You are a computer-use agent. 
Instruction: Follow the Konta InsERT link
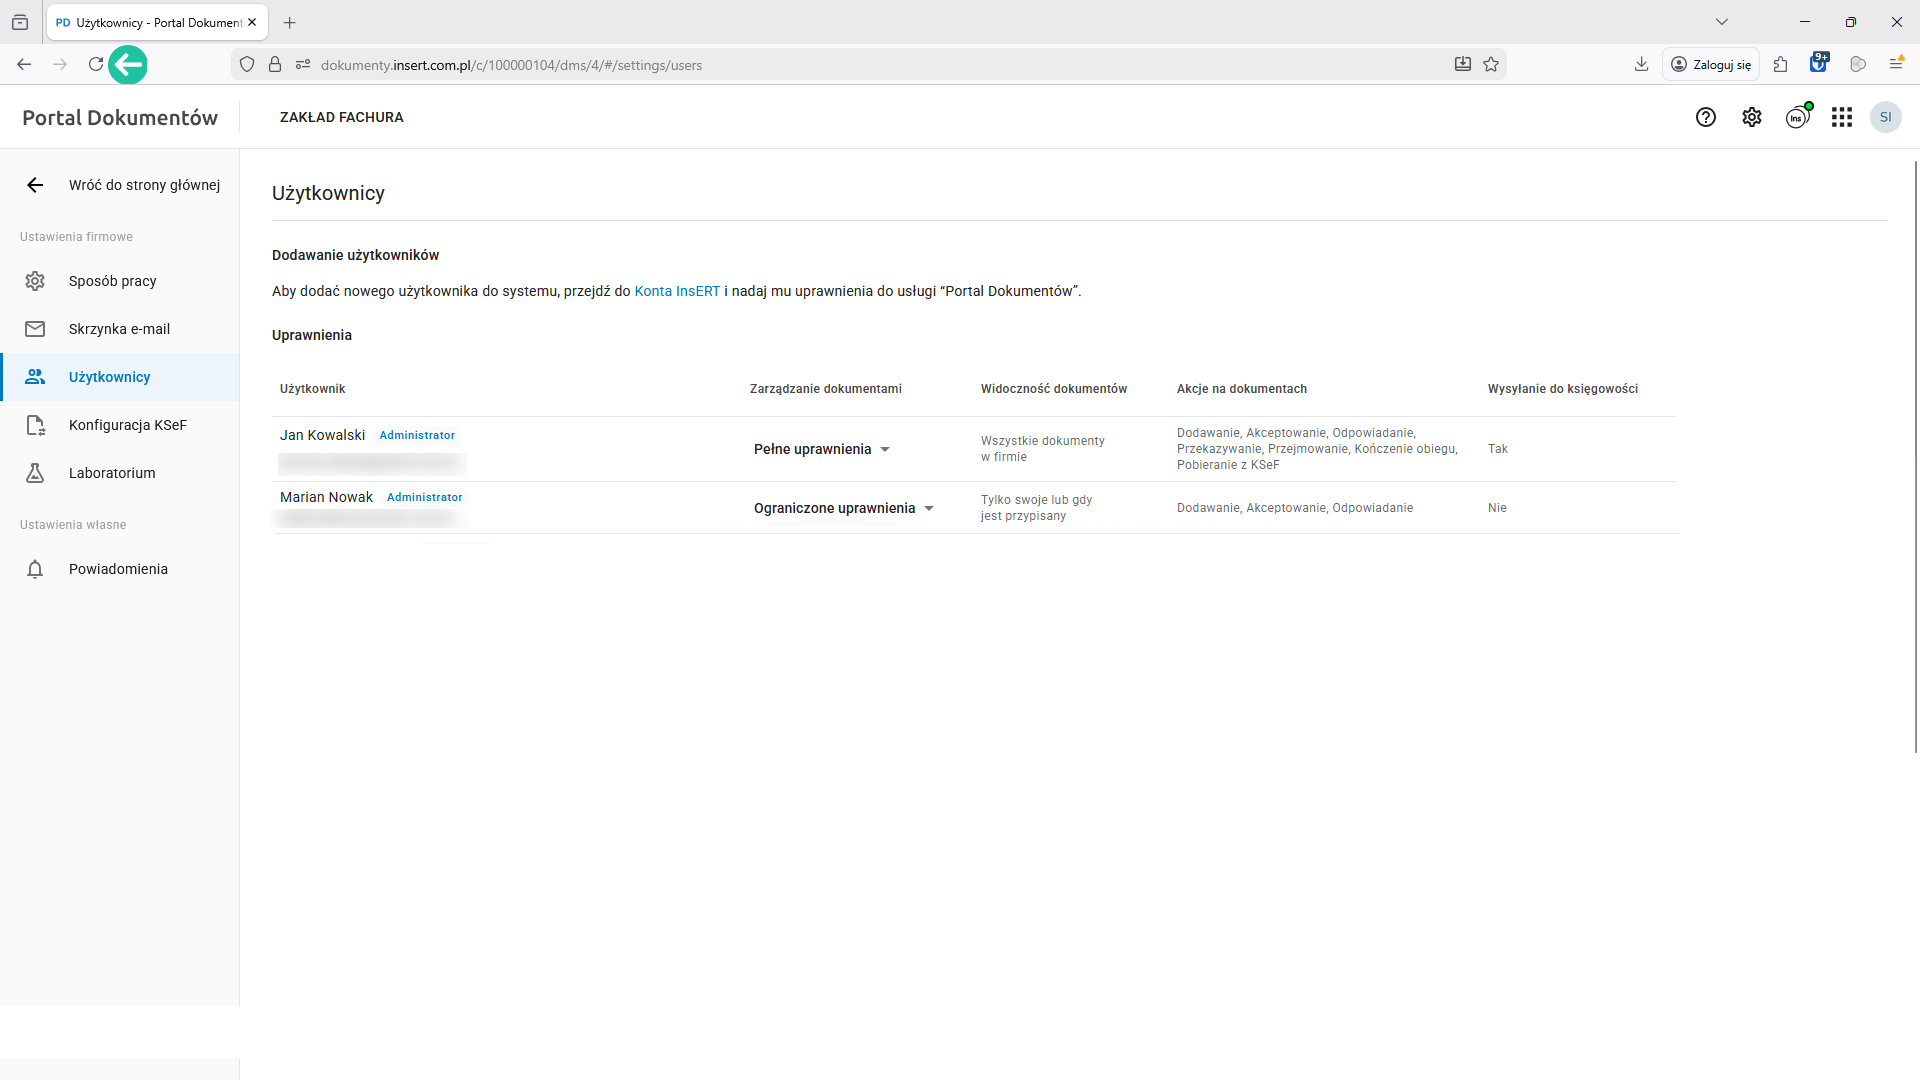tap(677, 291)
